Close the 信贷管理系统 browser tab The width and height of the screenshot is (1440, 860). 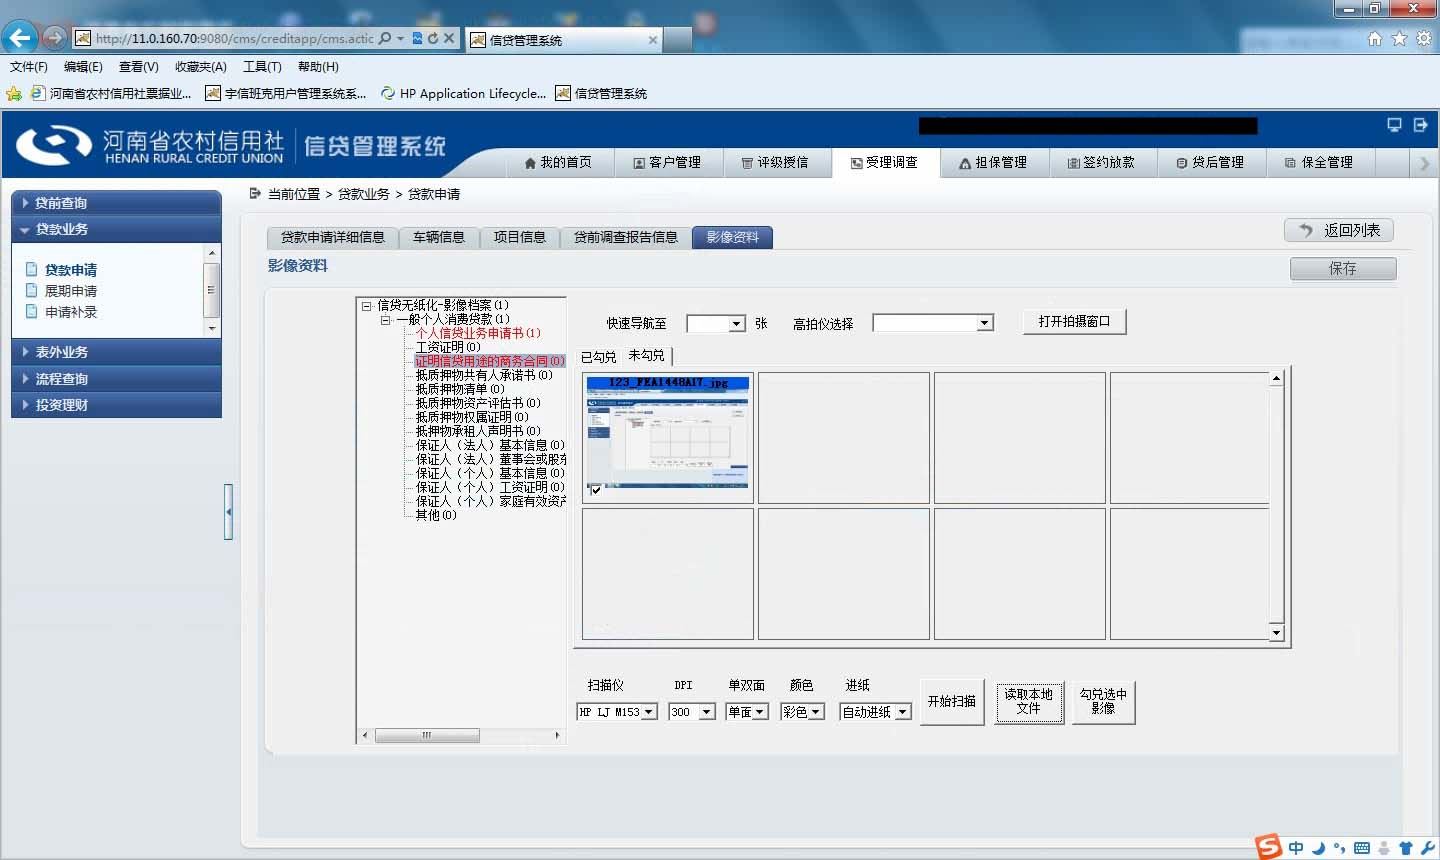[653, 40]
